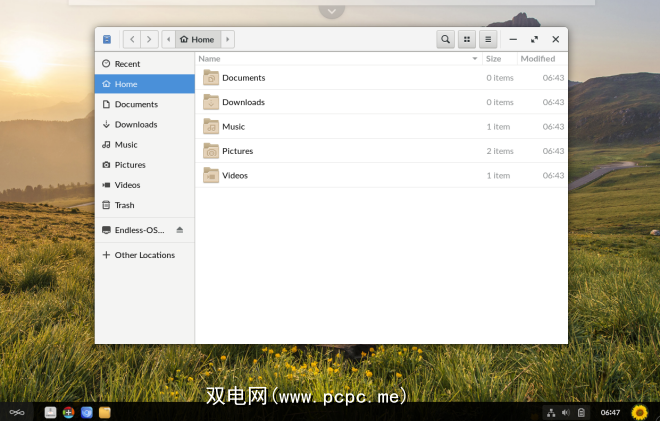Minimize the Files window
The width and height of the screenshot is (660, 421).
pyautogui.click(x=513, y=40)
